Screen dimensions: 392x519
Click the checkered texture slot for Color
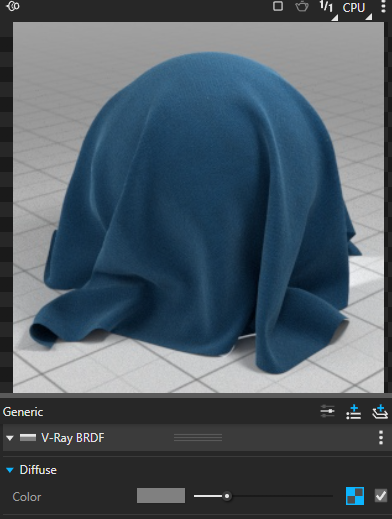355,496
